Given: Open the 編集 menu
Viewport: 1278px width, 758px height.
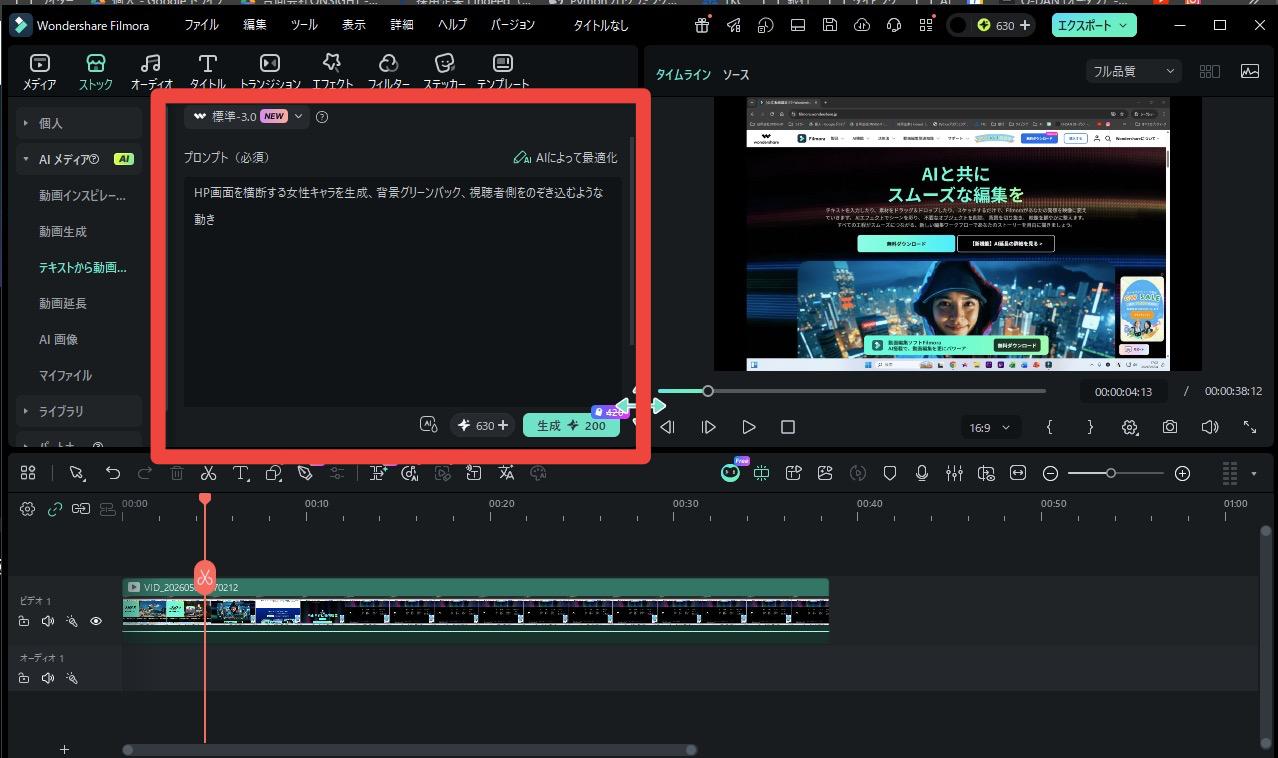Looking at the screenshot, I should coord(255,25).
